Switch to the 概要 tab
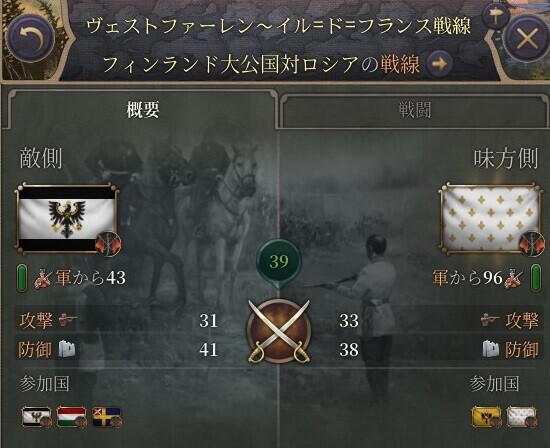550x448 pixels. pos(140,109)
